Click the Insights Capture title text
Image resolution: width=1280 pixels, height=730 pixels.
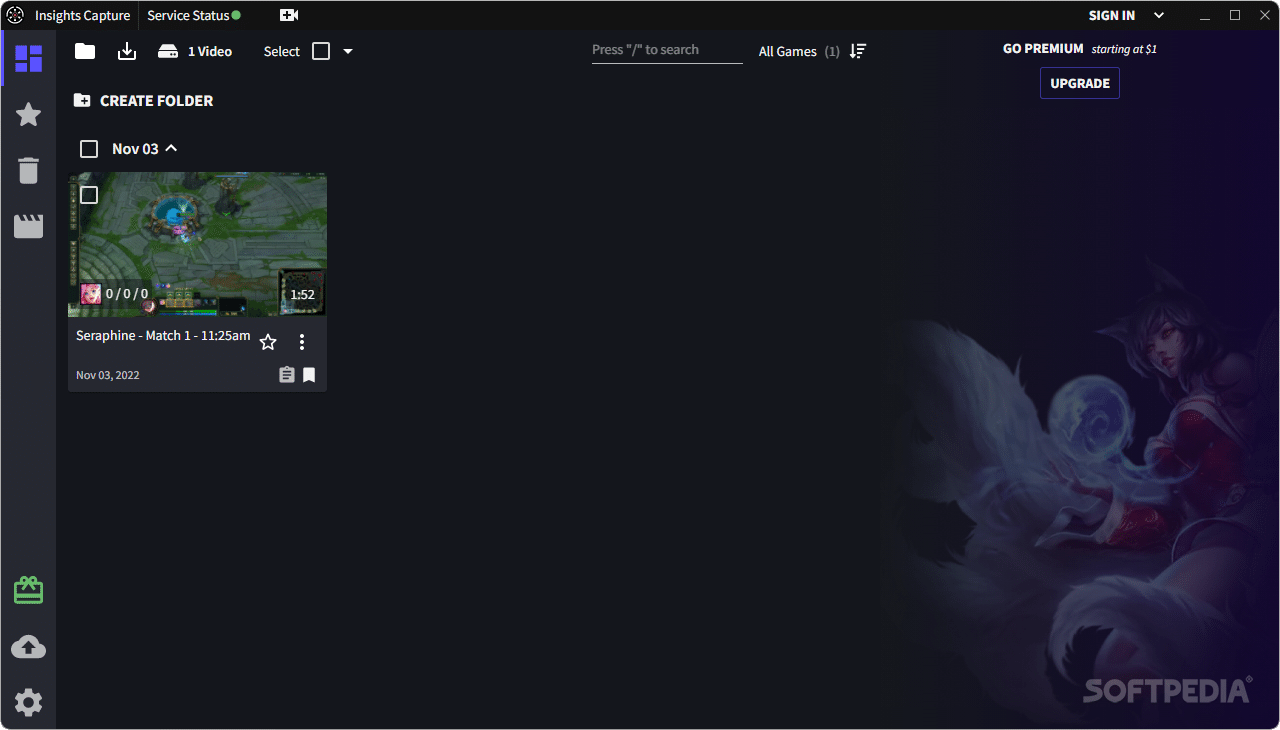(83, 15)
